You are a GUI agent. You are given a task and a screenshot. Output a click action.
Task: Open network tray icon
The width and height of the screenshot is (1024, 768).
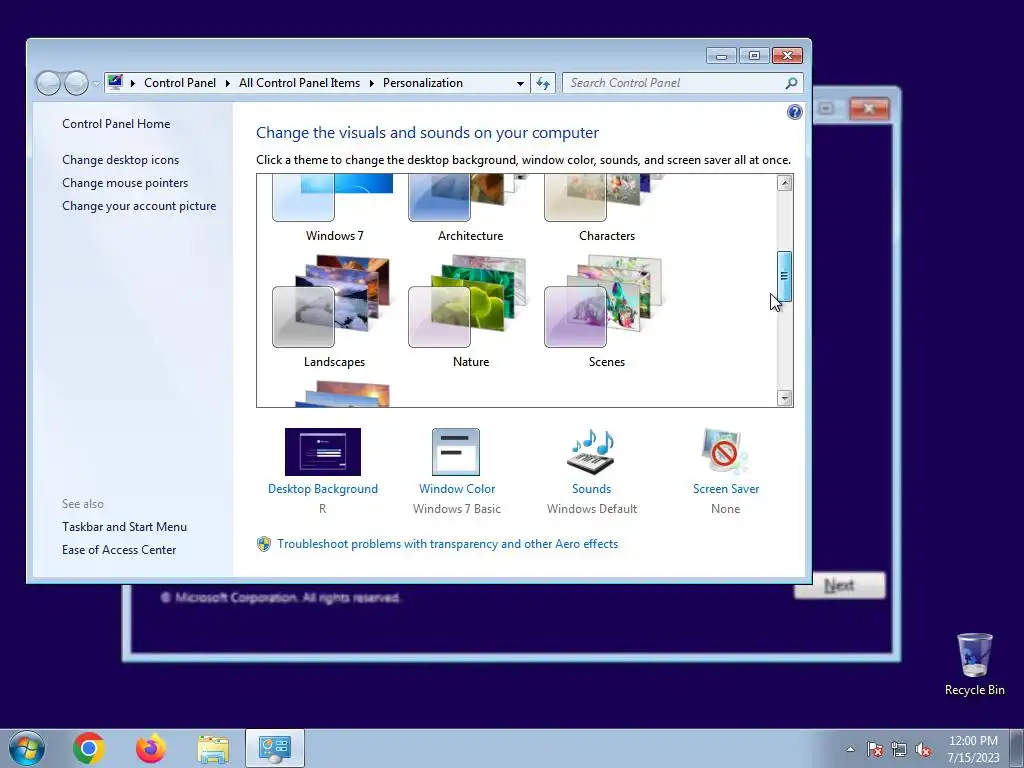(899, 749)
